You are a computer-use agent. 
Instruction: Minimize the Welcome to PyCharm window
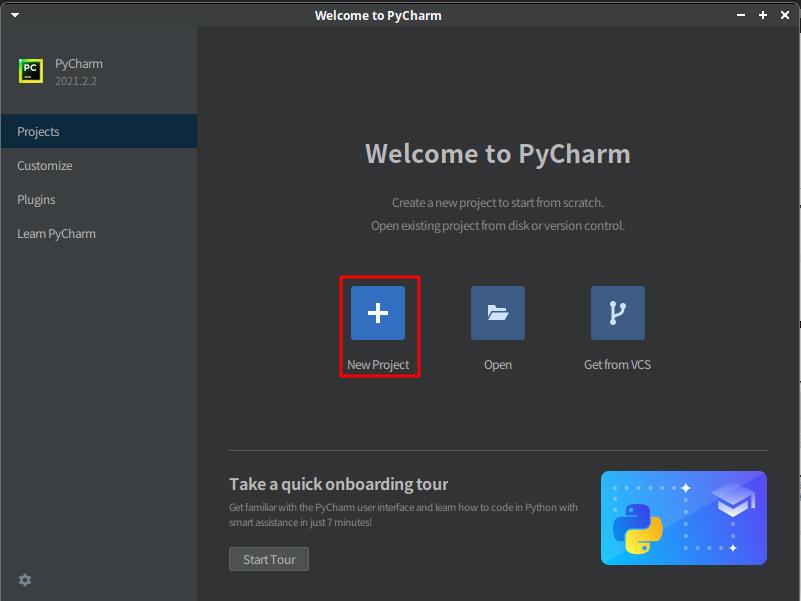(x=741, y=15)
